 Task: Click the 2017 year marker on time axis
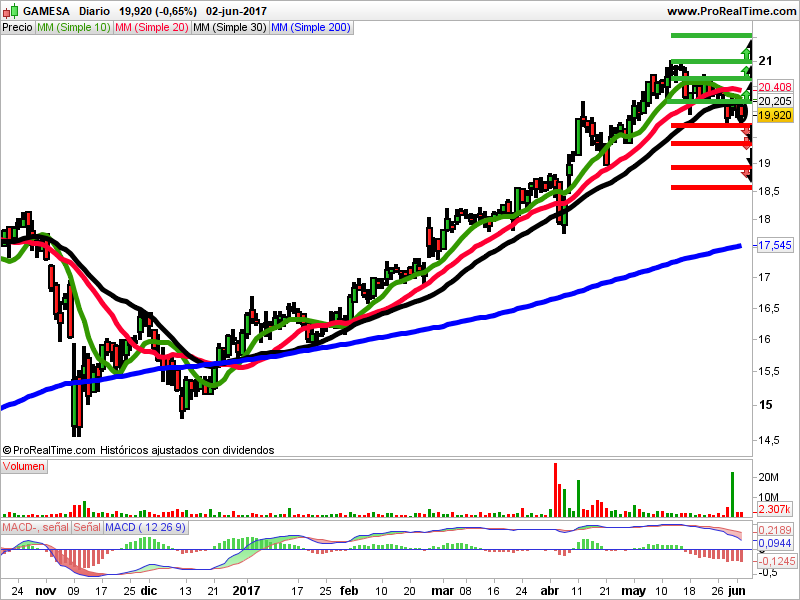247,591
